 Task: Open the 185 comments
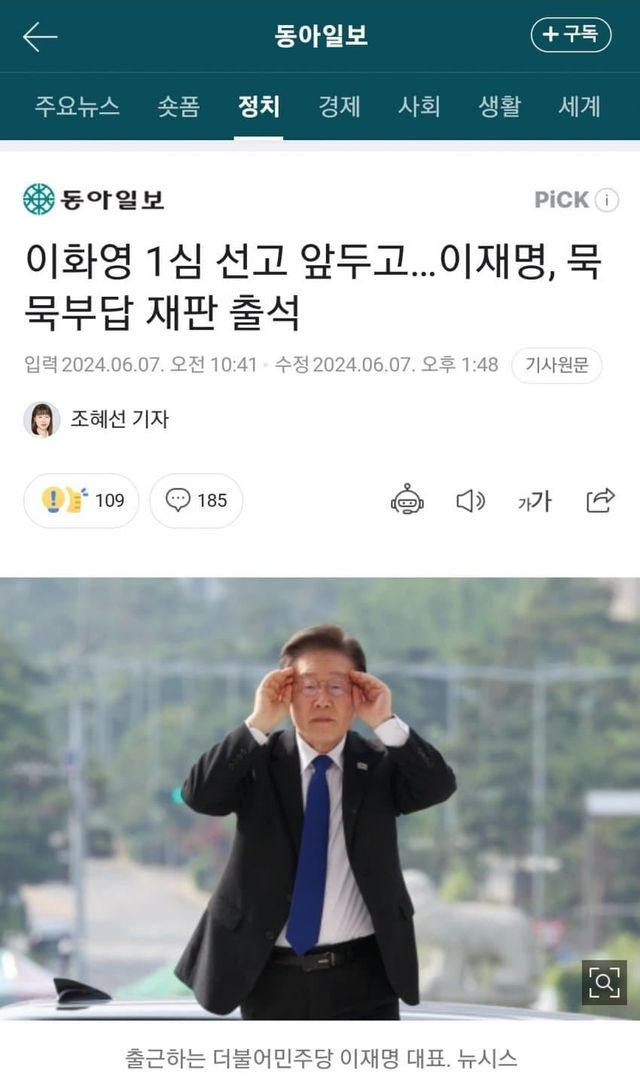[196, 500]
